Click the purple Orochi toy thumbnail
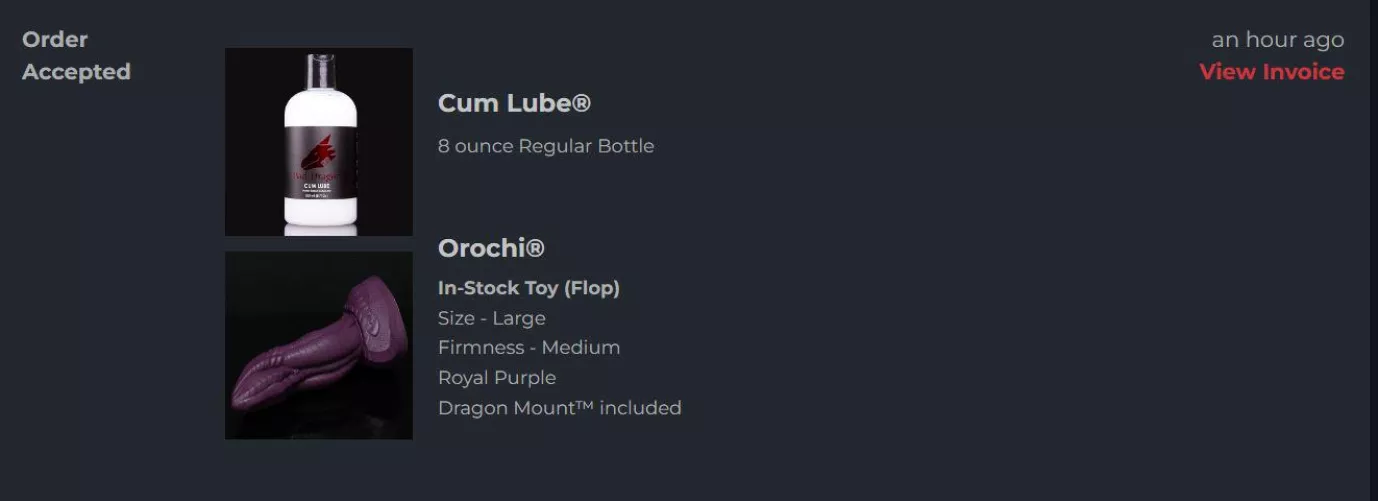1378x501 pixels. tap(319, 345)
